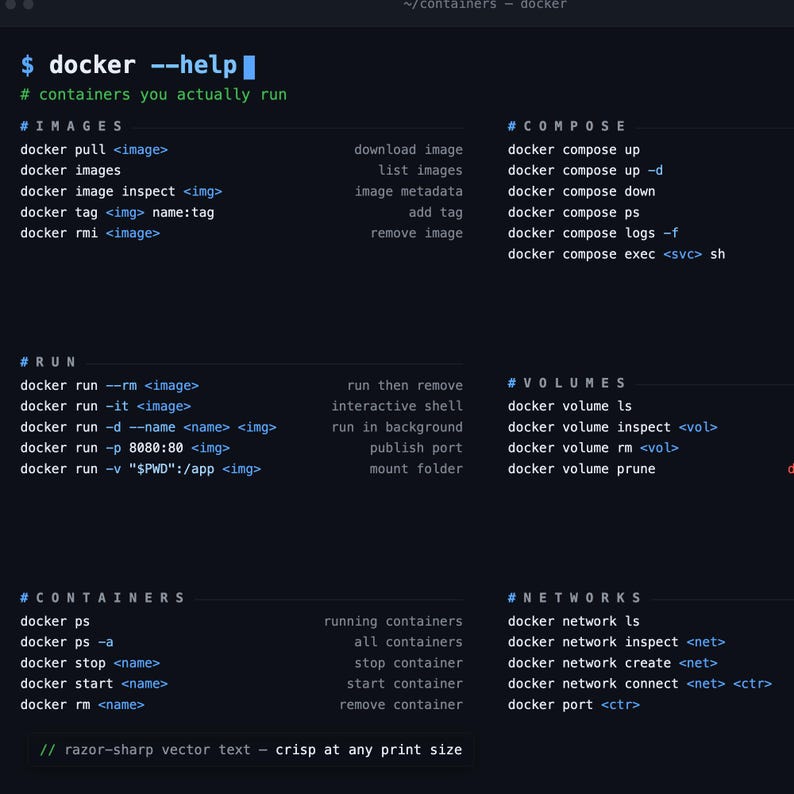The width and height of the screenshot is (794, 794).
Task: Click 'docker run --rm <image>' command
Action: 109,386
